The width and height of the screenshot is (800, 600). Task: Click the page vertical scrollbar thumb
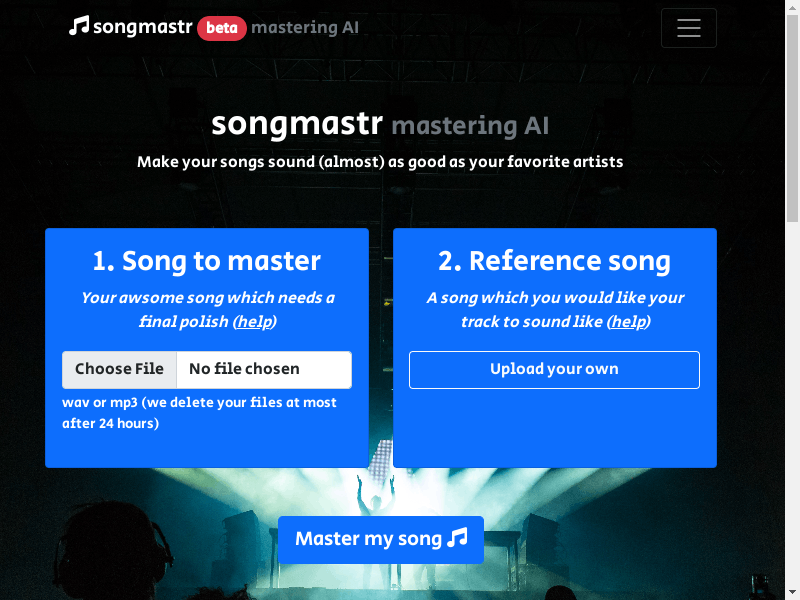(792, 118)
